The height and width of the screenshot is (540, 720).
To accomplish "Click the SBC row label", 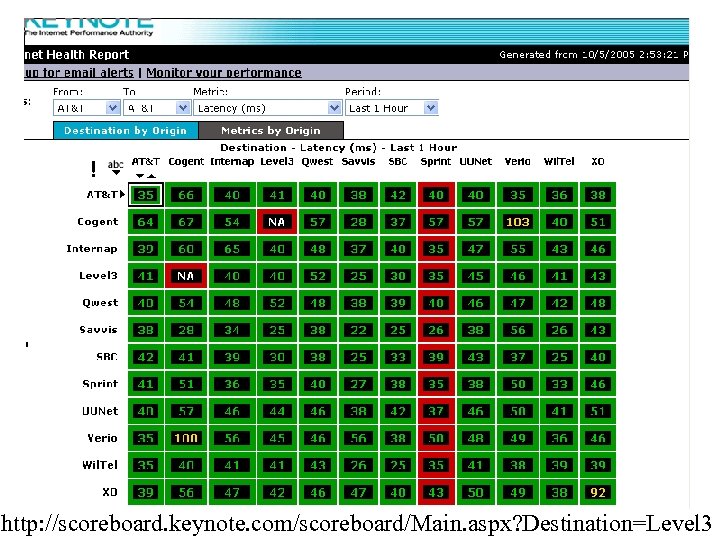I will tap(107, 357).
